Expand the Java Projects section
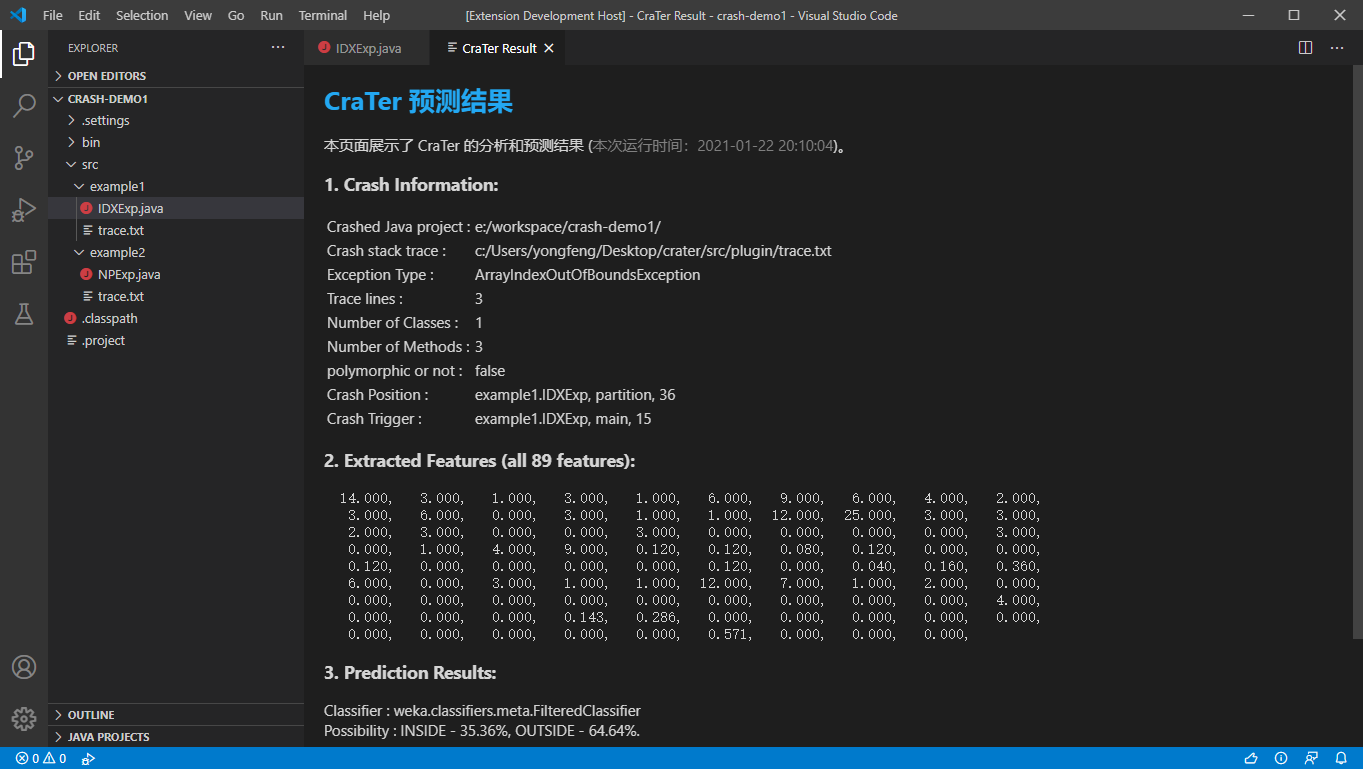Image resolution: width=1363 pixels, height=769 pixels. [x=176, y=737]
